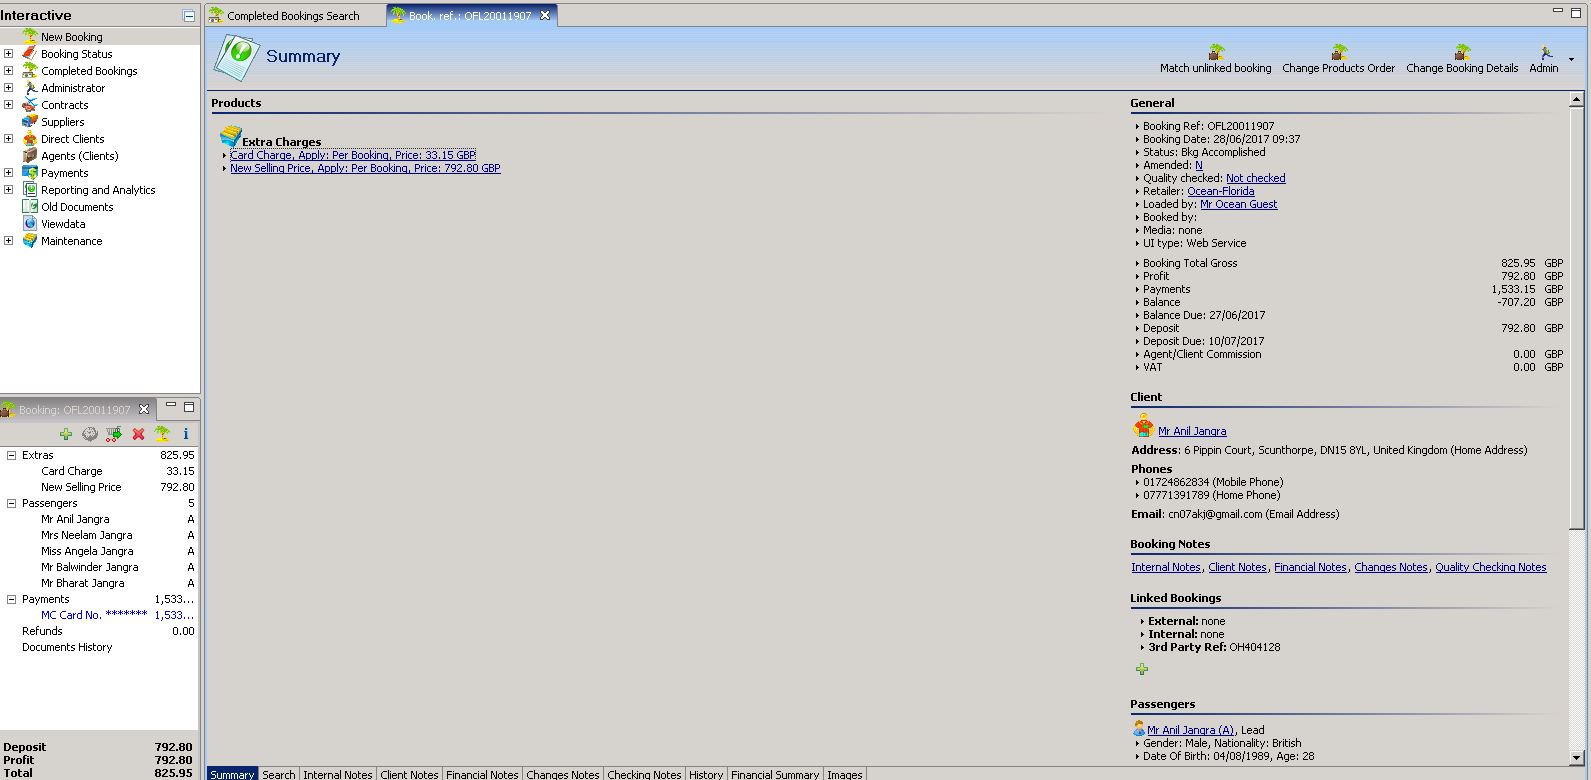Expand the Administrator tree node
1591x780 pixels.
pyautogui.click(x=8, y=88)
